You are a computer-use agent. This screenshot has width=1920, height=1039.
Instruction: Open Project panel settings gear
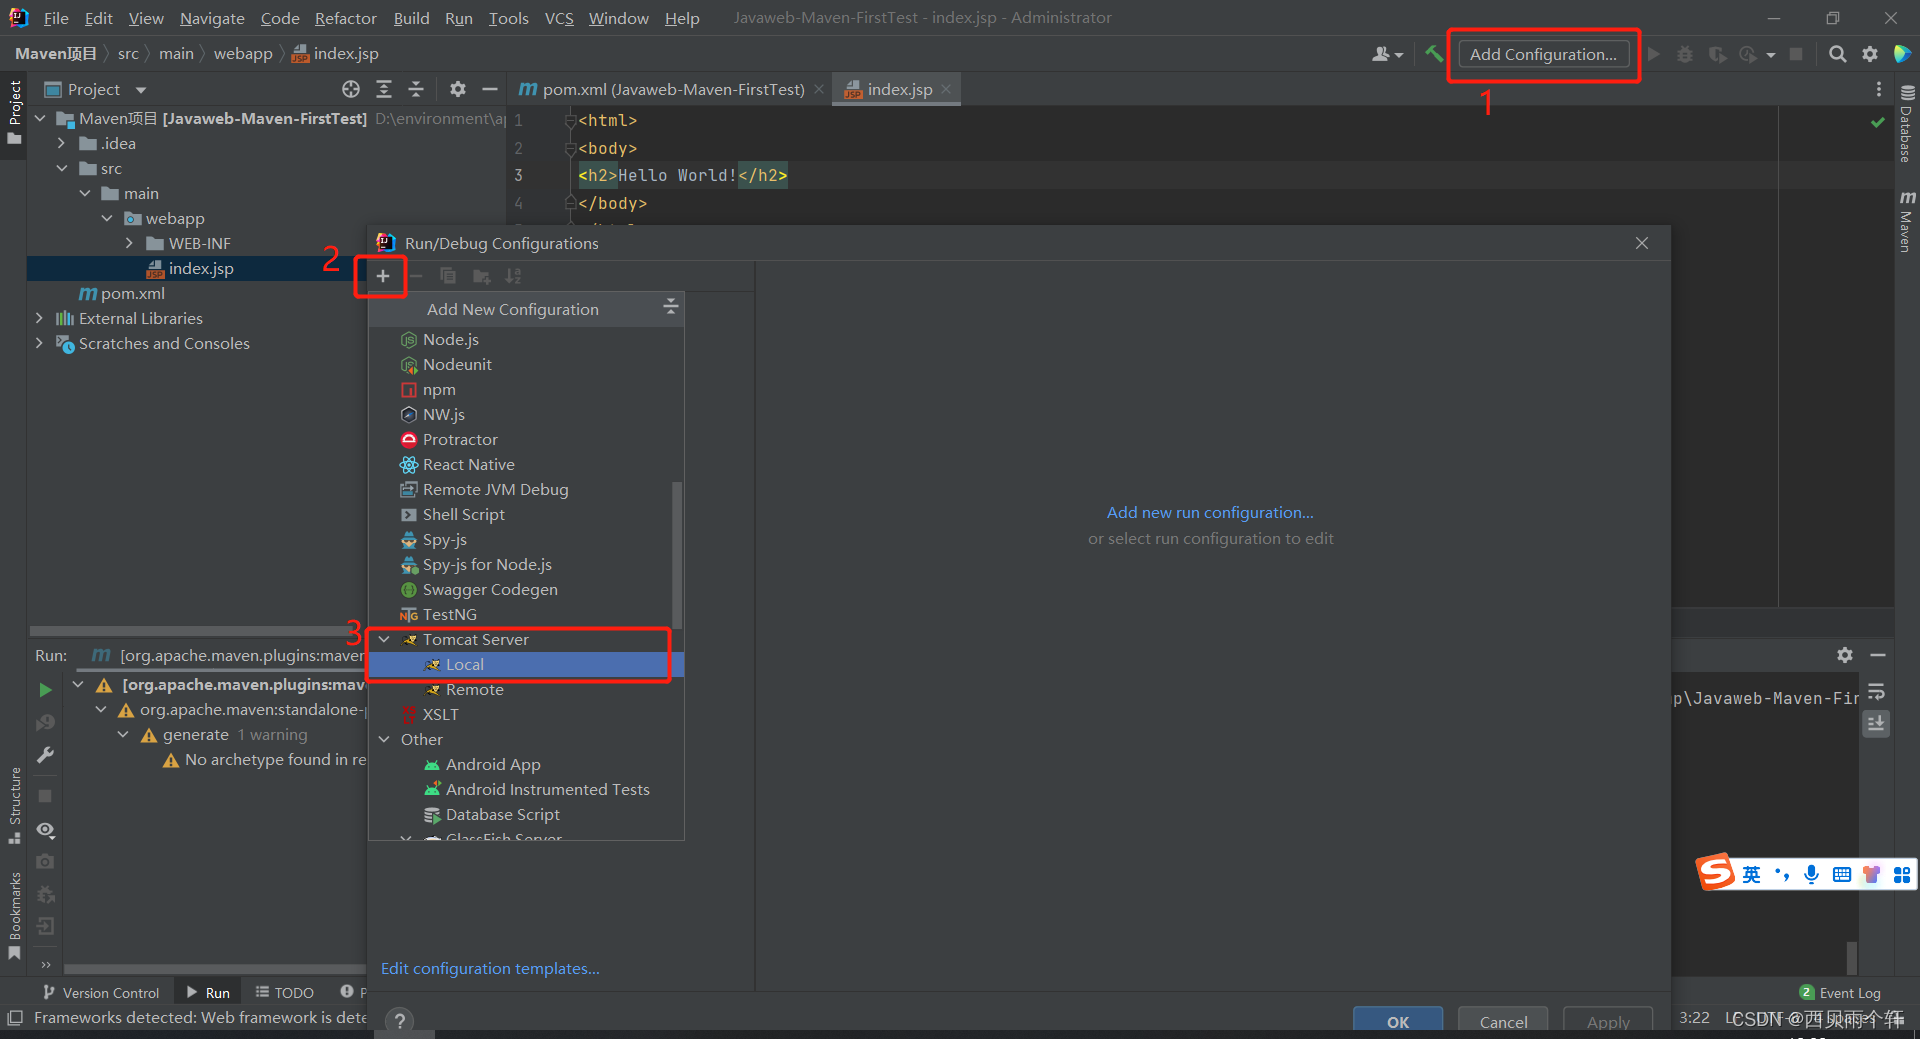[x=458, y=89]
